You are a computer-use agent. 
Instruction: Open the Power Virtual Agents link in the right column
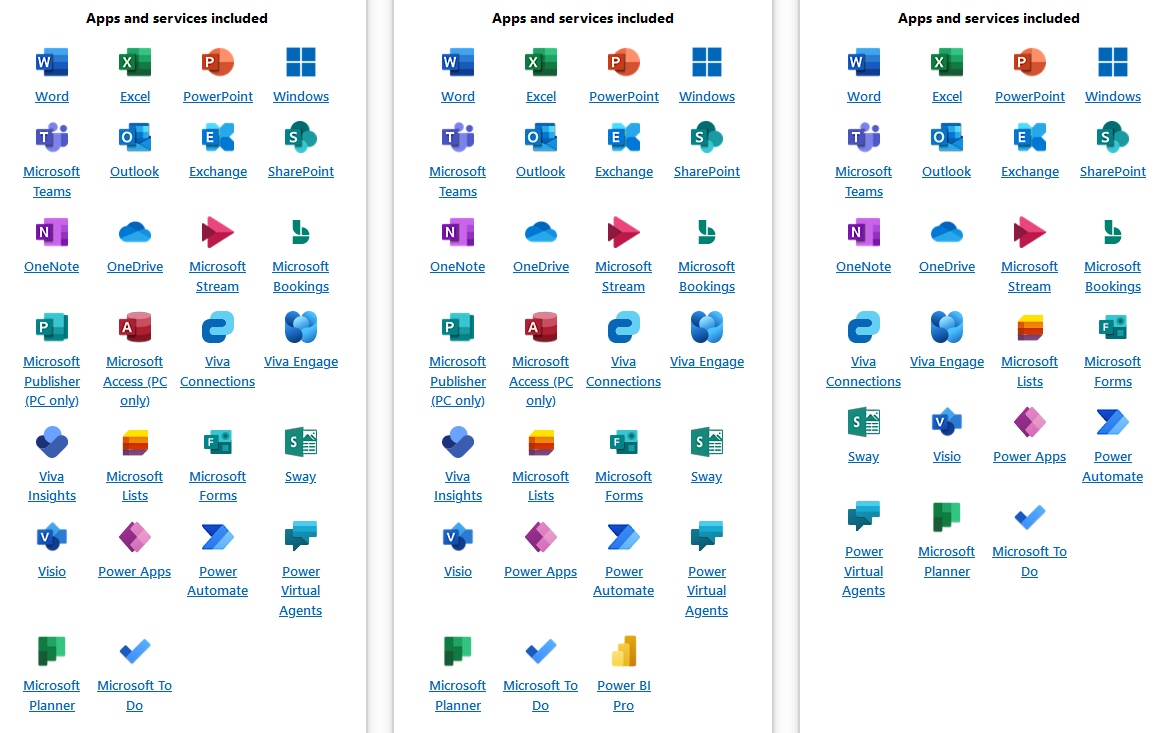(x=863, y=571)
